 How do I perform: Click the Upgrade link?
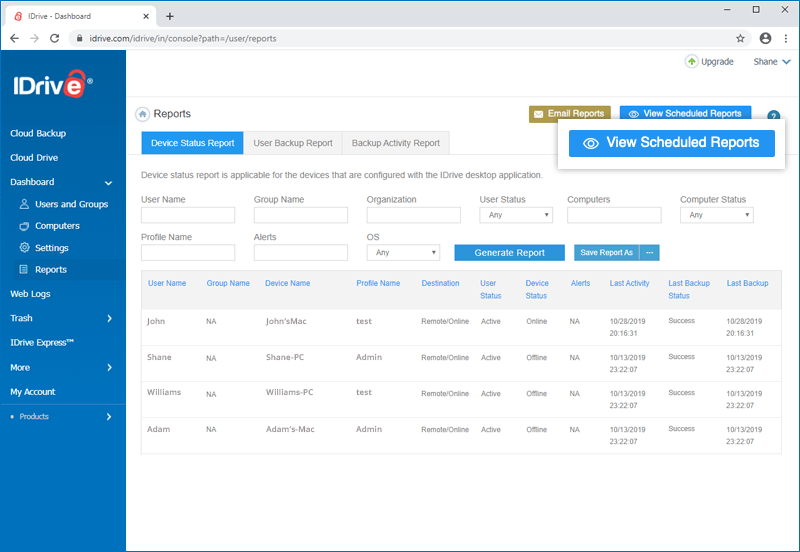pos(717,62)
